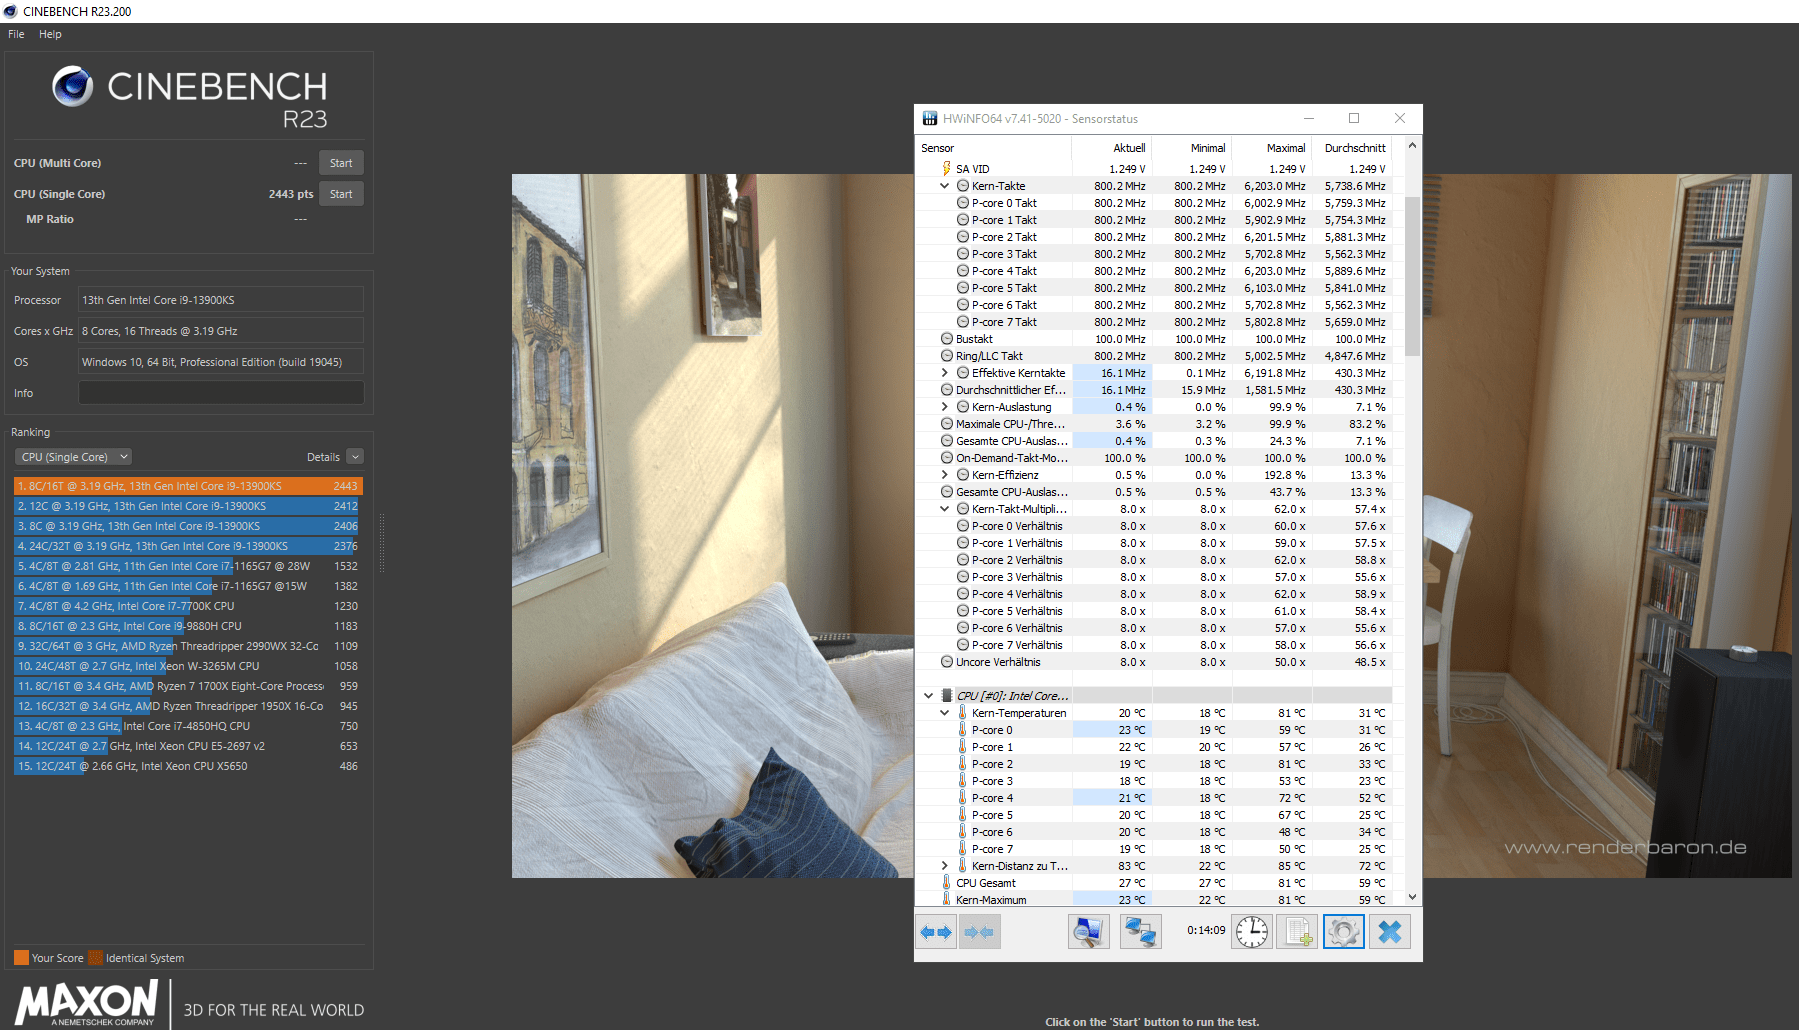Viewport: 1799px width, 1030px height.
Task: Select the Gesamte CPU-Auslas... row showing 0.4 %
Action: pos(1154,441)
